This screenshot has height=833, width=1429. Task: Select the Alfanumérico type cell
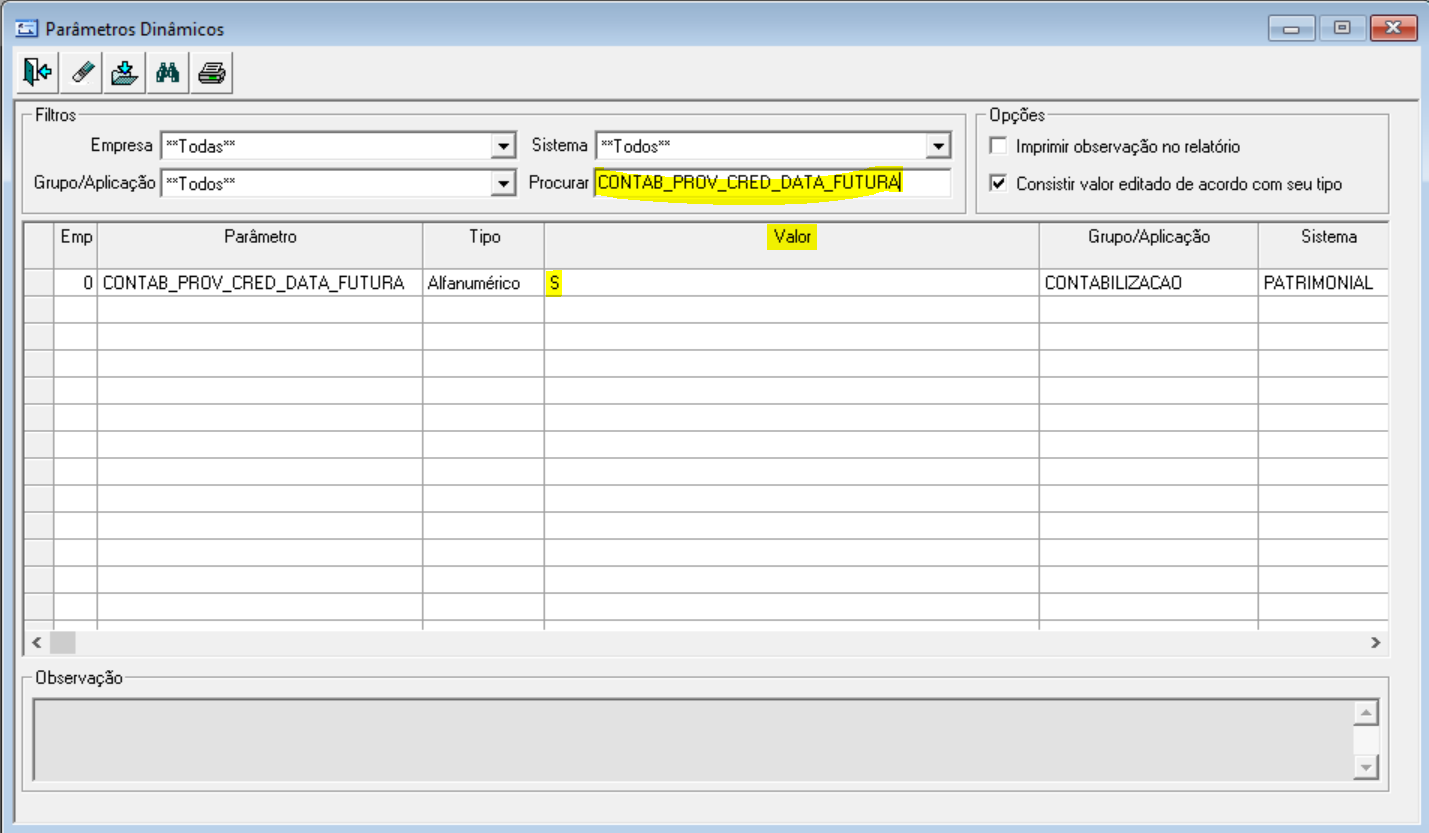484,283
